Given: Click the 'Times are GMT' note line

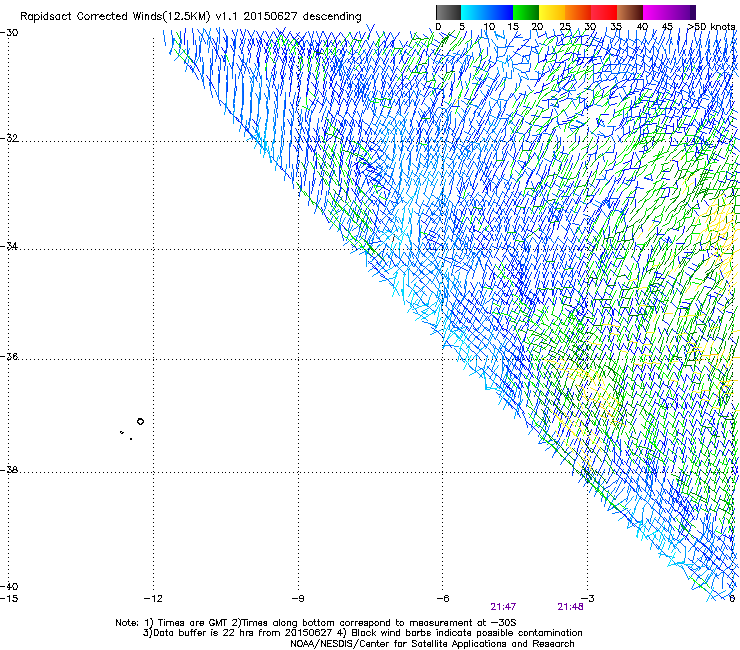Looking at the screenshot, I should [x=316, y=623].
